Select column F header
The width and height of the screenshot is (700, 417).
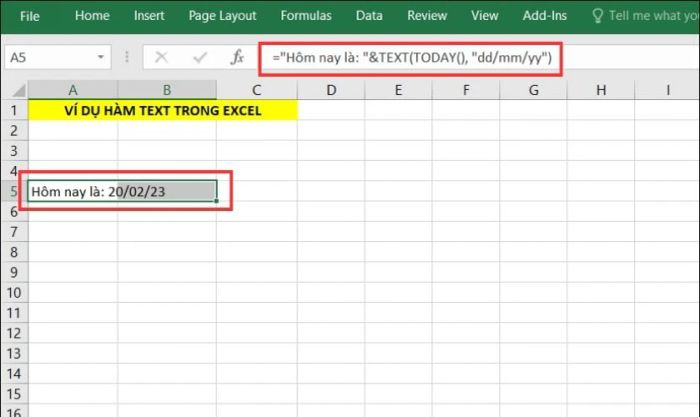click(x=466, y=90)
